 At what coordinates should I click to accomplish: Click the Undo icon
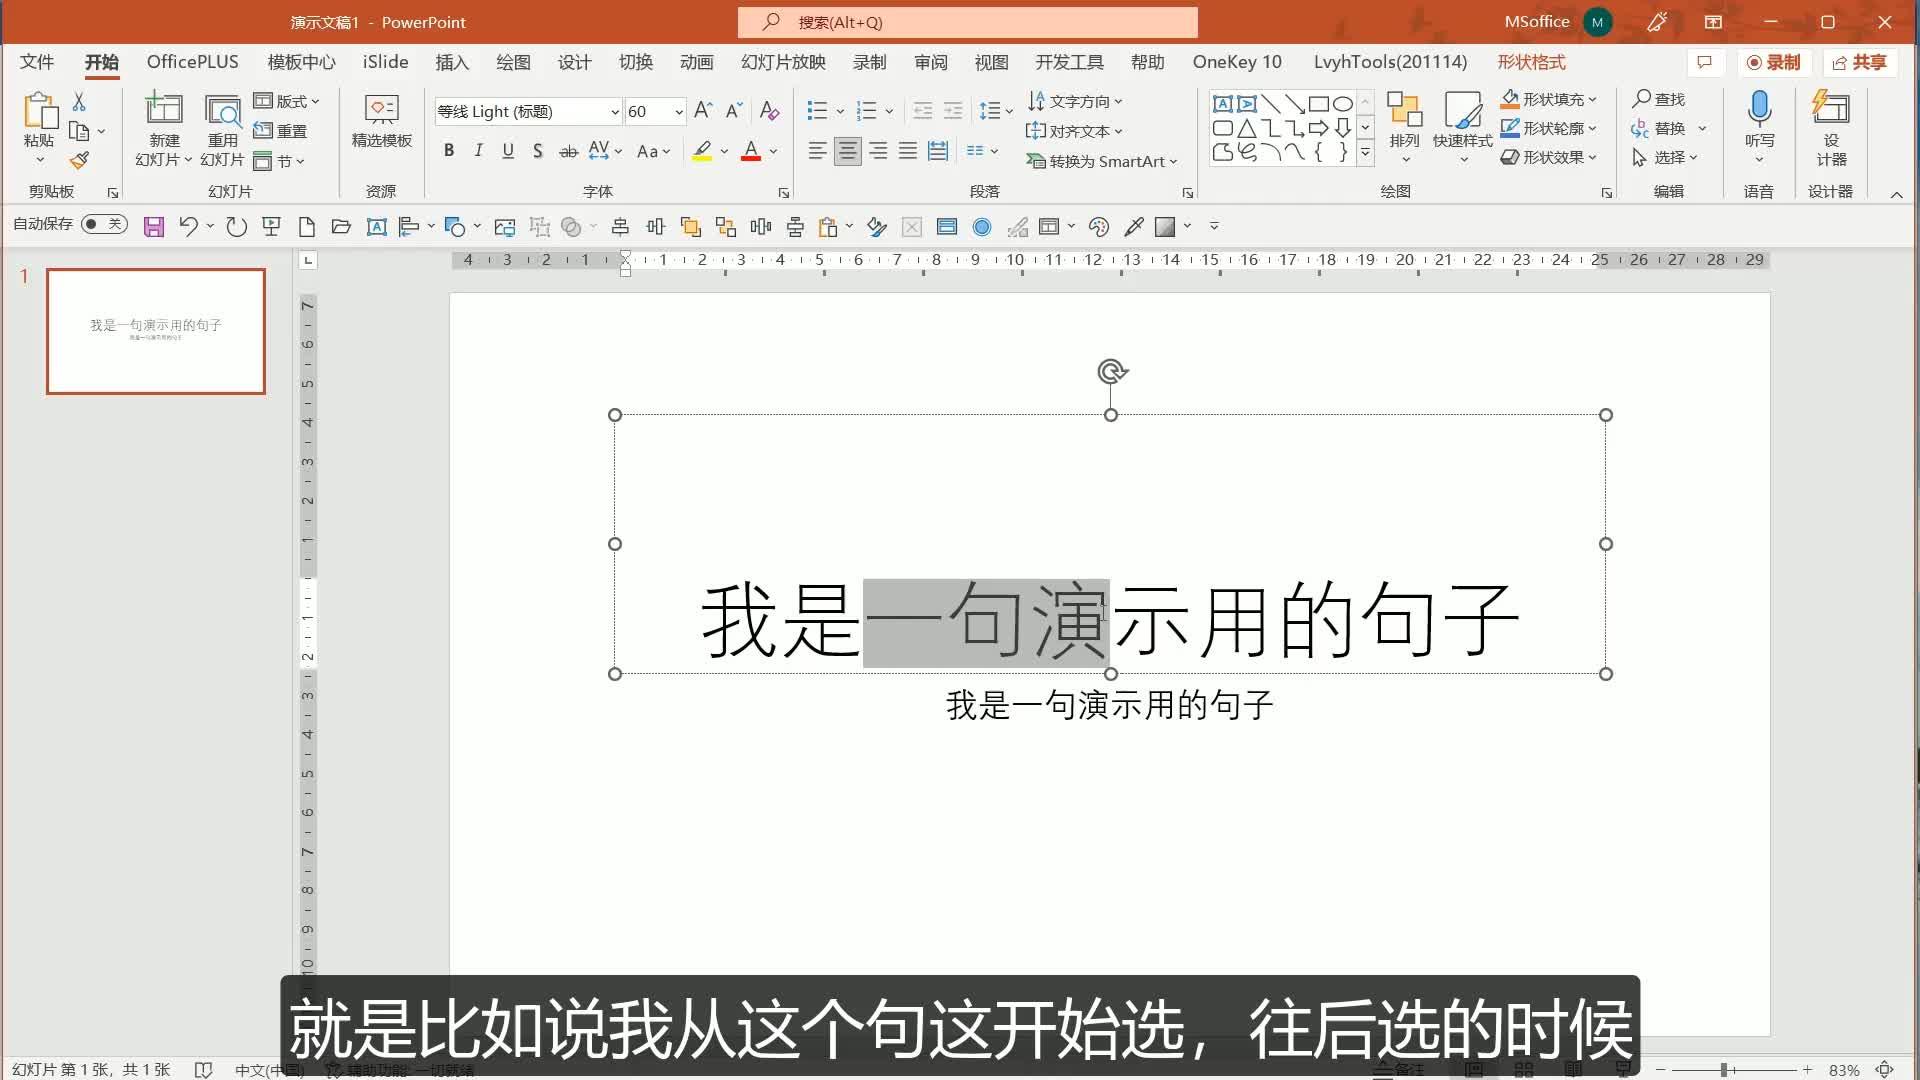tap(188, 226)
